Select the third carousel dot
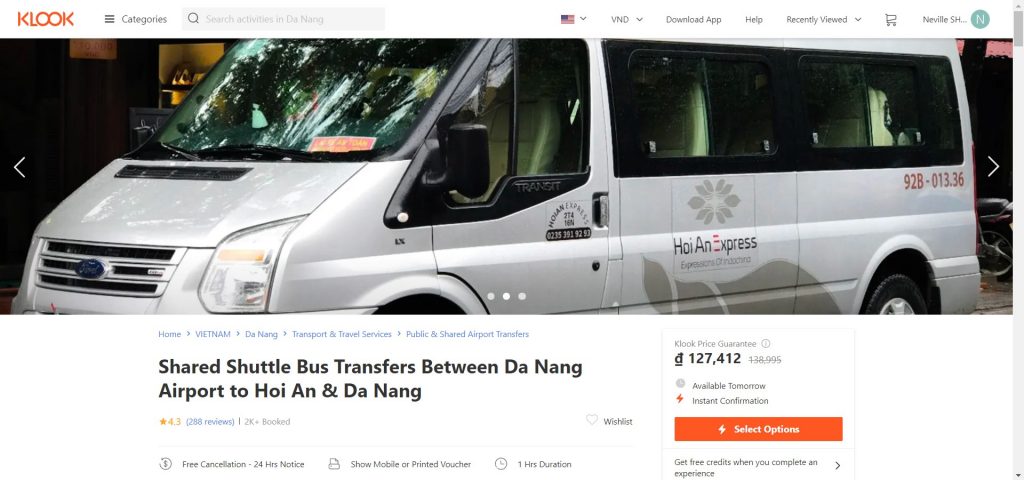 (522, 296)
